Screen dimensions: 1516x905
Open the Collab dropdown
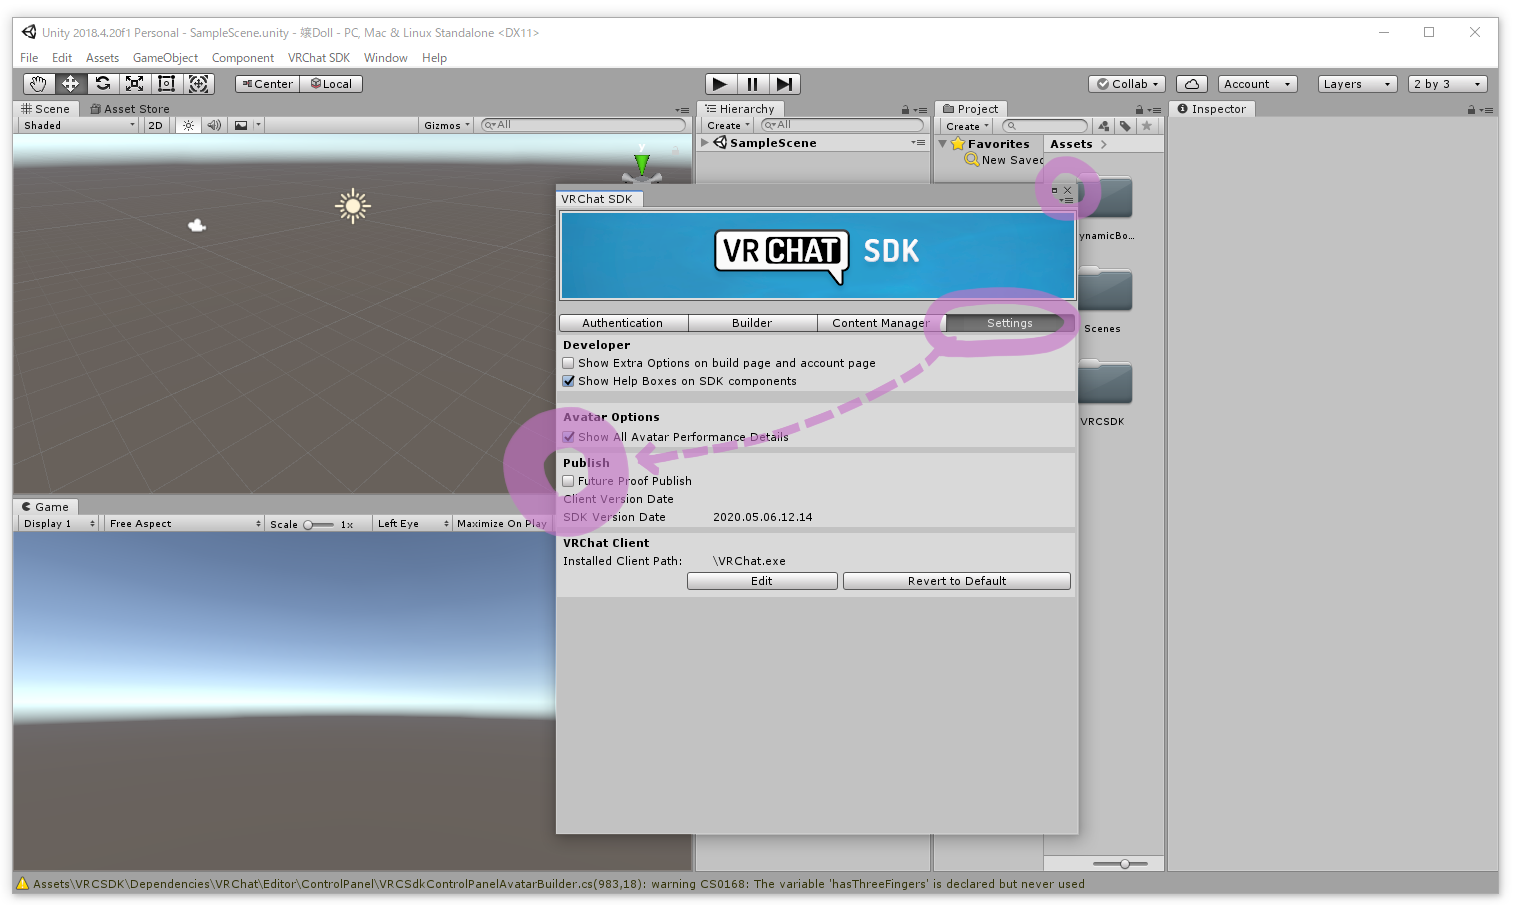point(1127,84)
